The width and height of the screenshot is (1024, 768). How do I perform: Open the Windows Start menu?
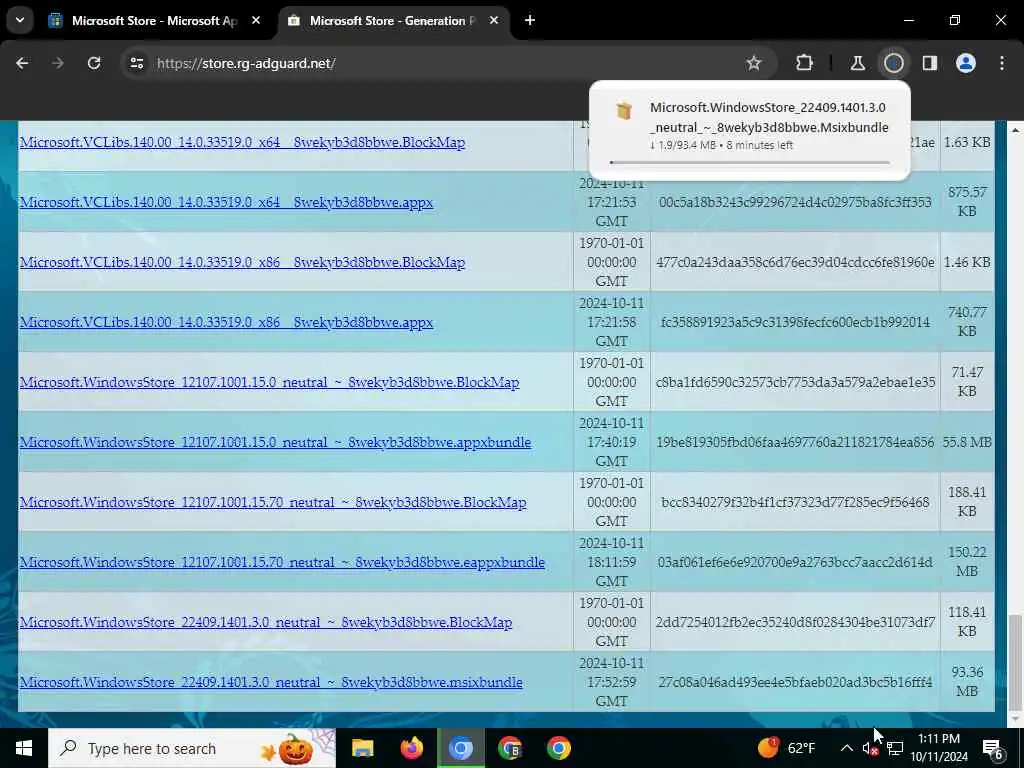(24, 748)
